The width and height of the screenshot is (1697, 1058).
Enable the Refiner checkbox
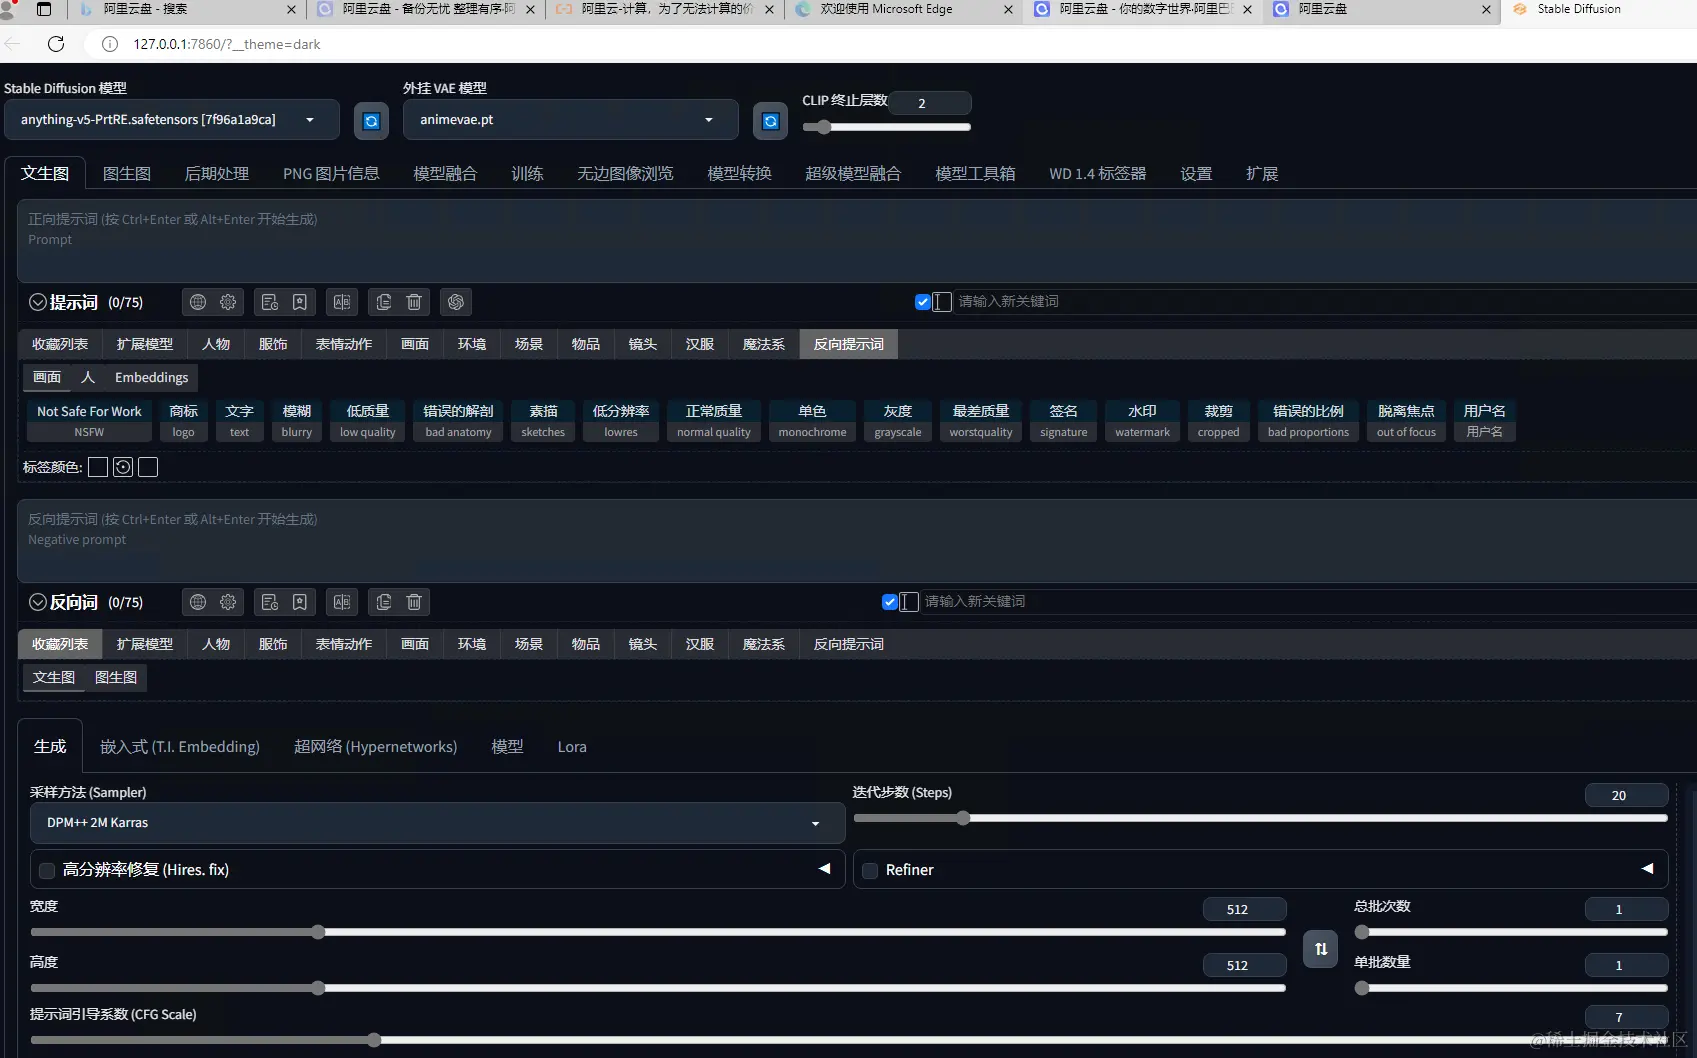point(870,871)
